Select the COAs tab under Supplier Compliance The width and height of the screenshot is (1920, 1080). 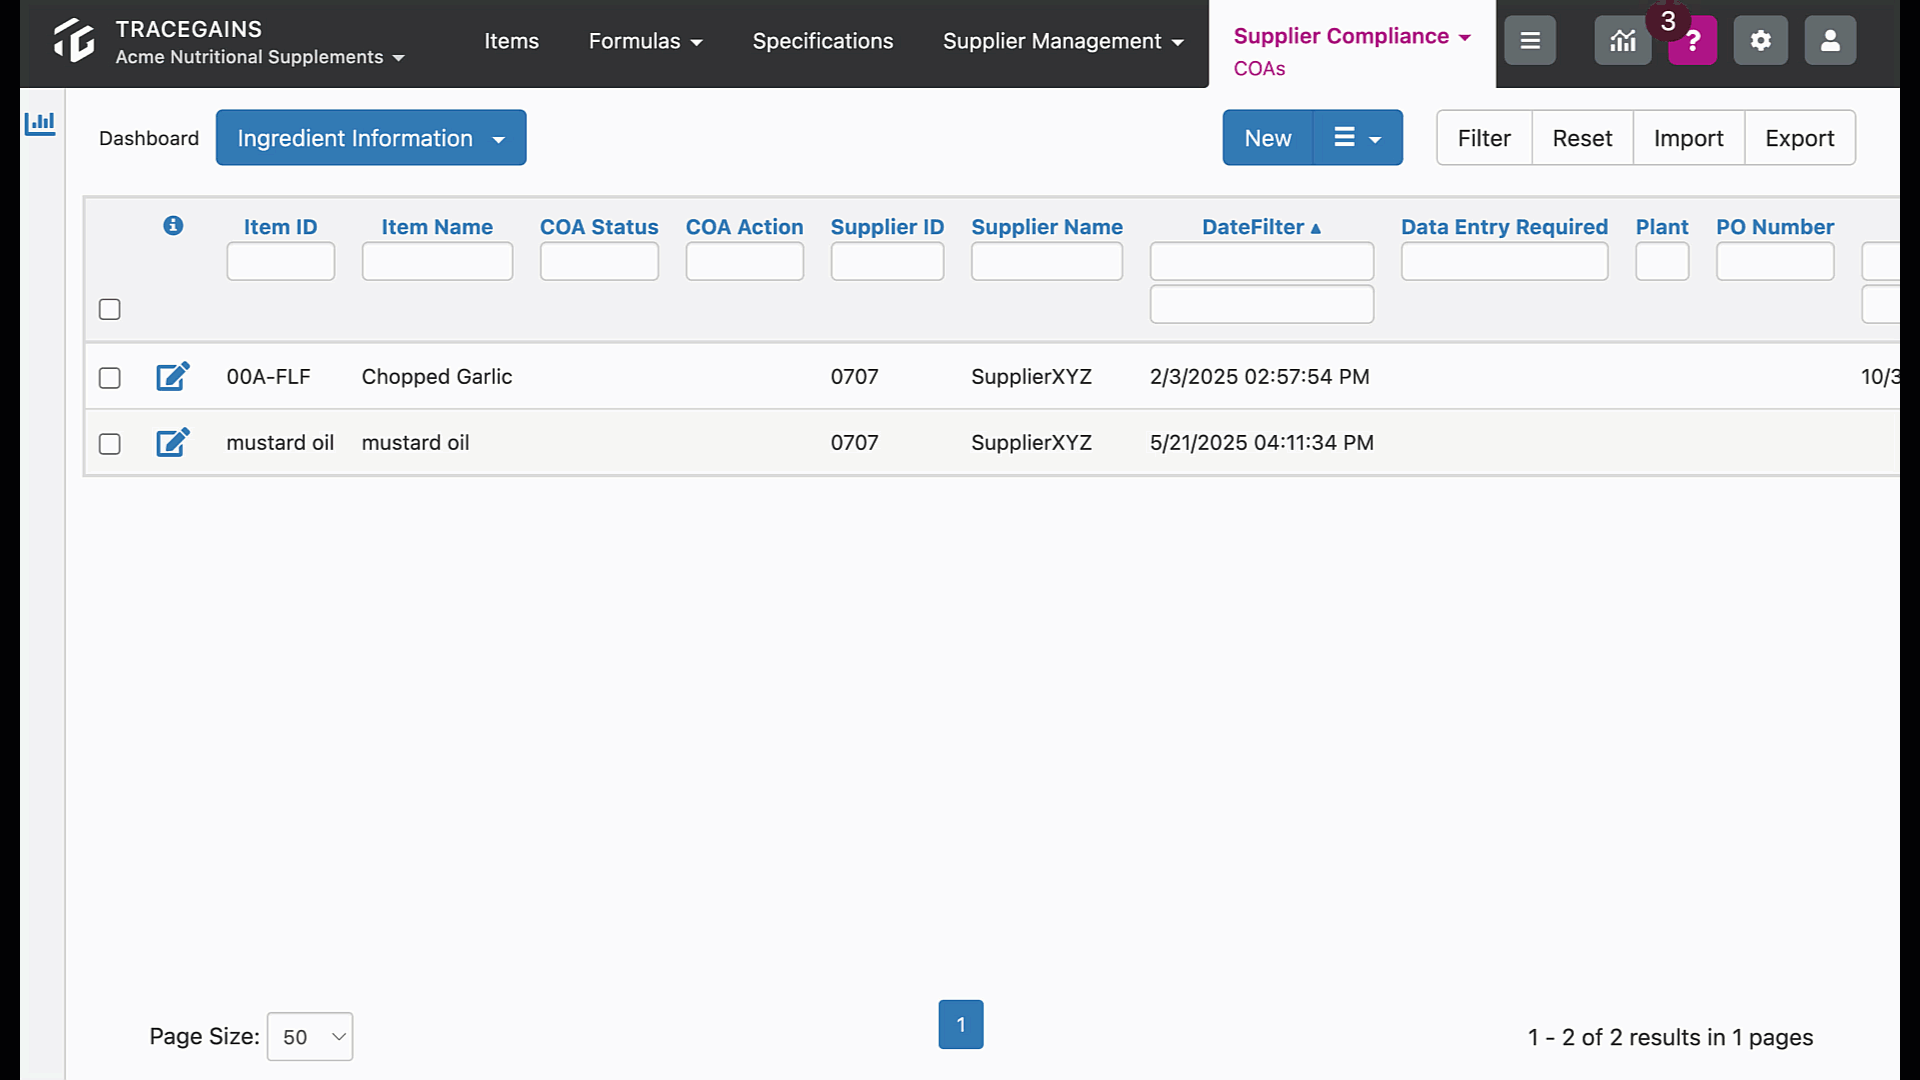tap(1260, 68)
